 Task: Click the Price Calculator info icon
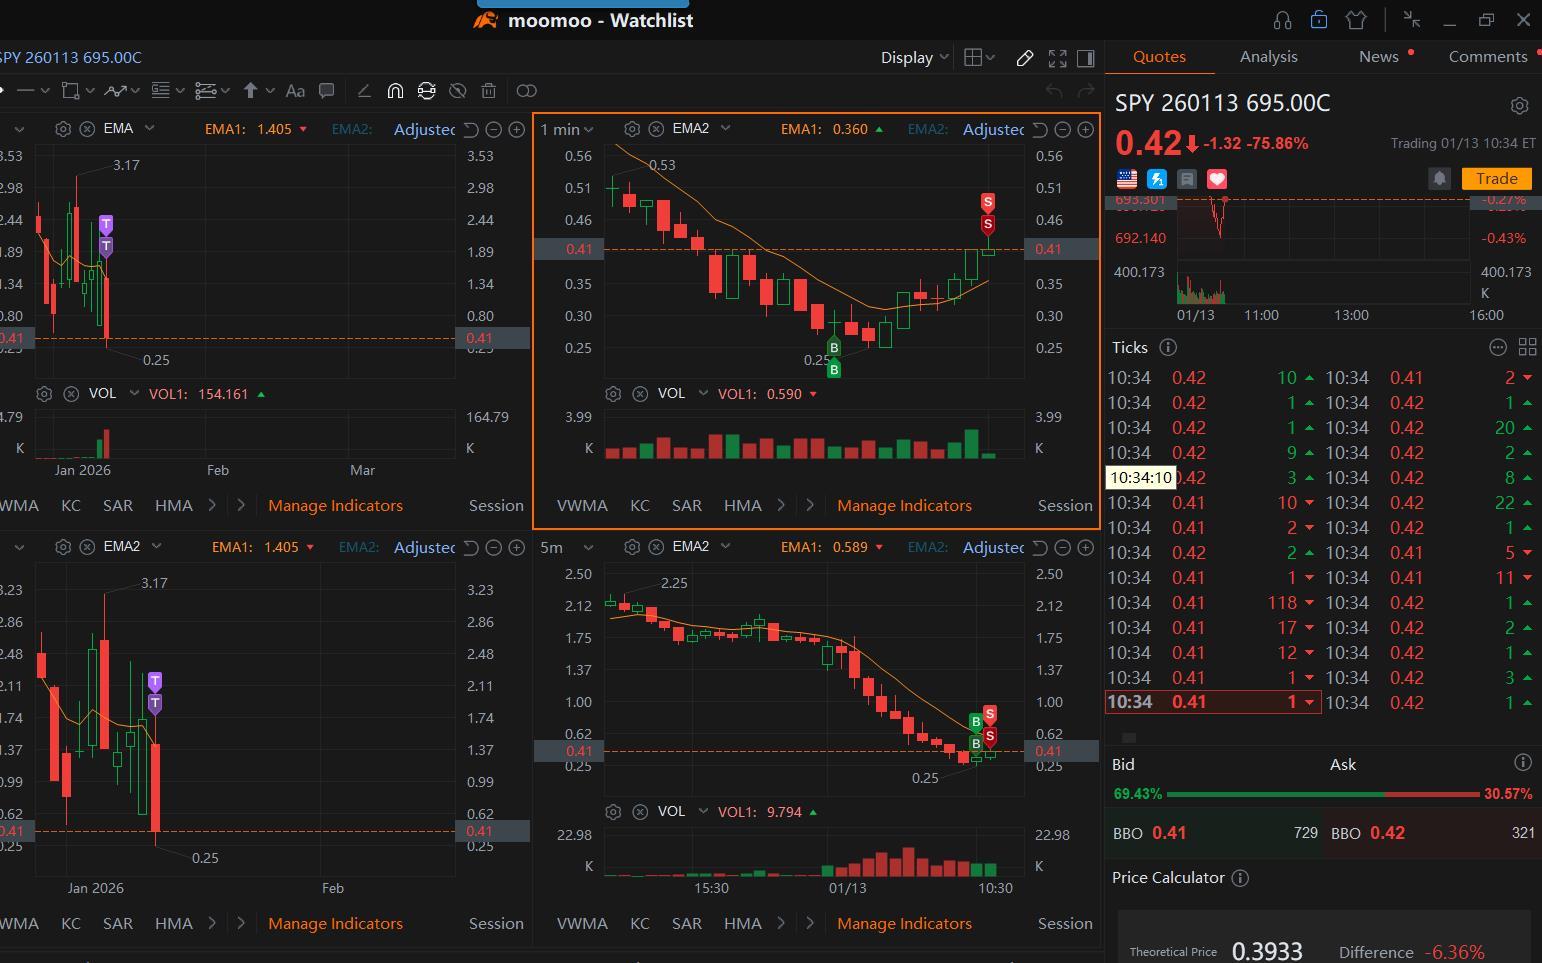[1240, 878]
